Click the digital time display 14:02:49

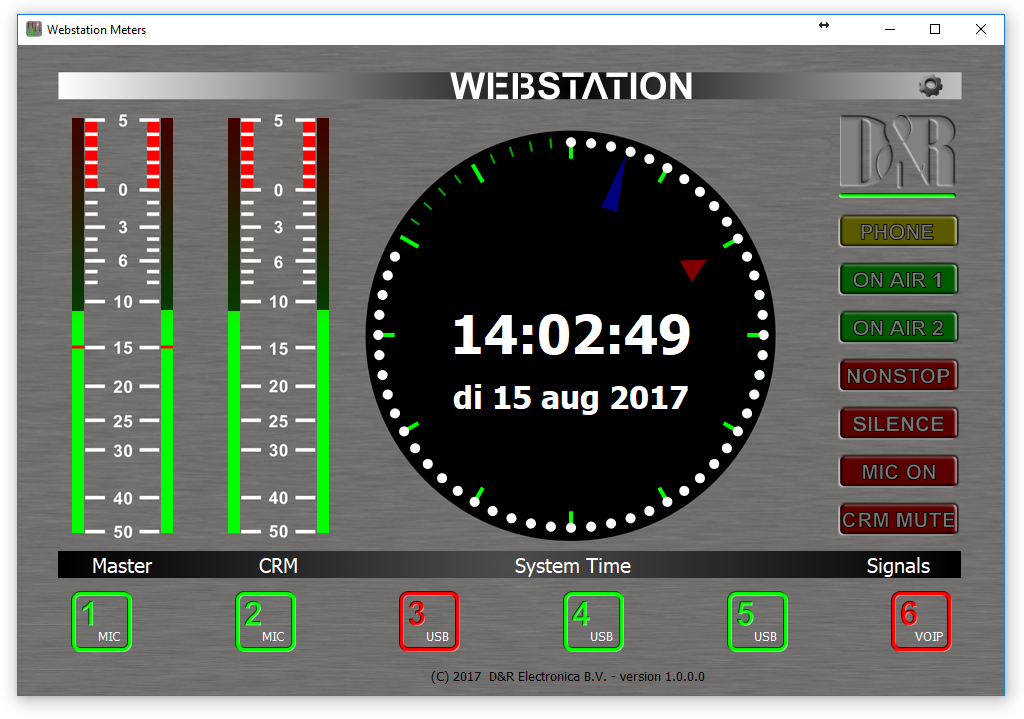click(x=571, y=336)
